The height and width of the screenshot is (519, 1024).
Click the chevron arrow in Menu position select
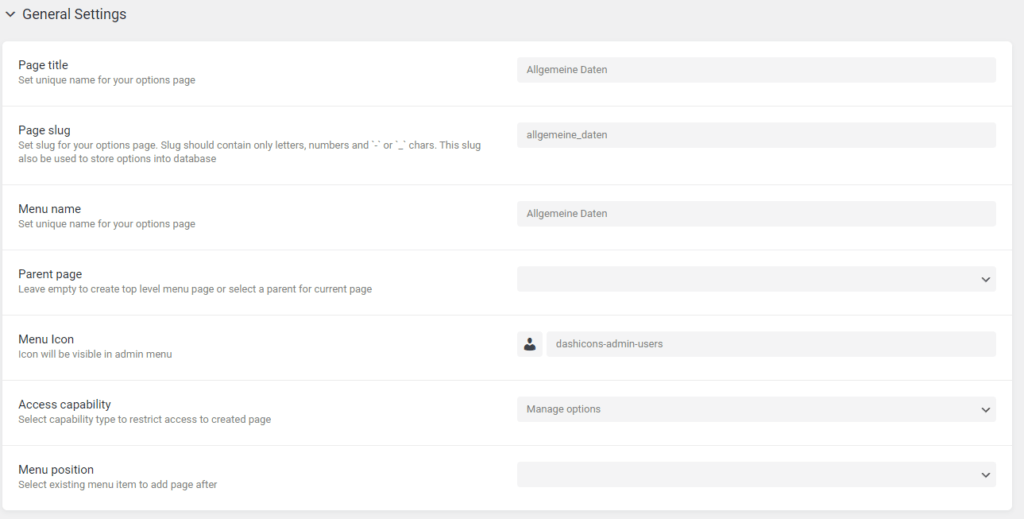pyautogui.click(x=985, y=474)
